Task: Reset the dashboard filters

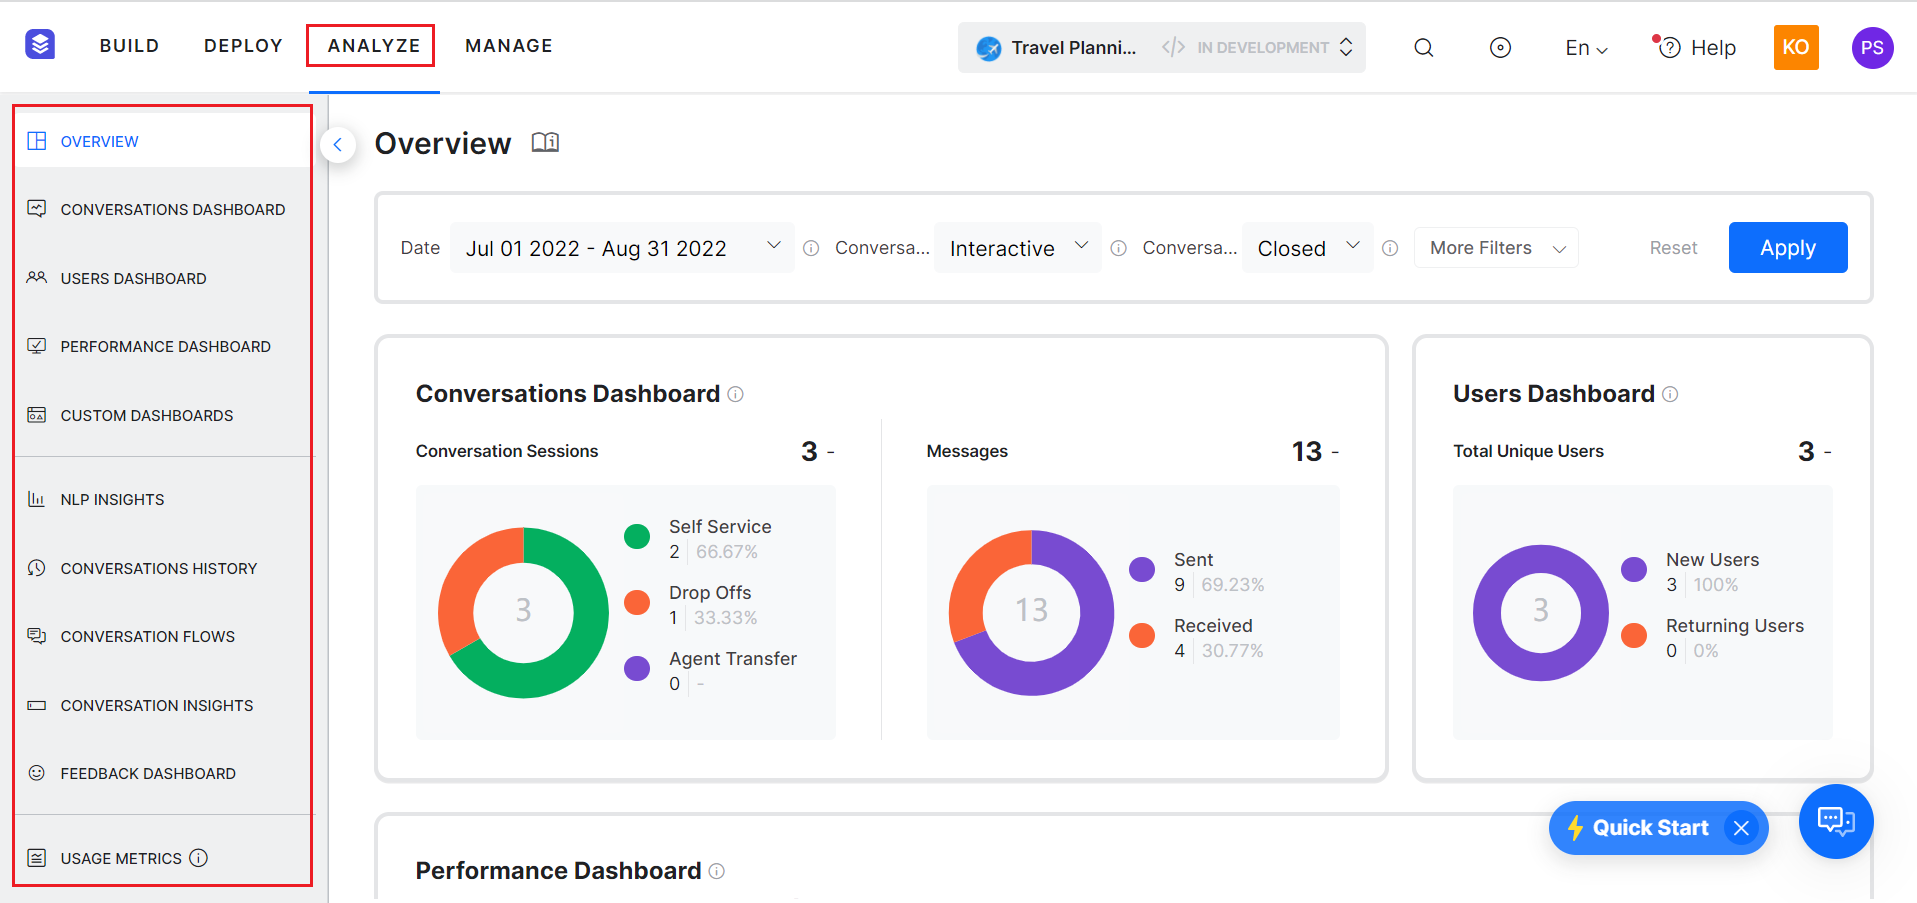Action: click(x=1673, y=247)
